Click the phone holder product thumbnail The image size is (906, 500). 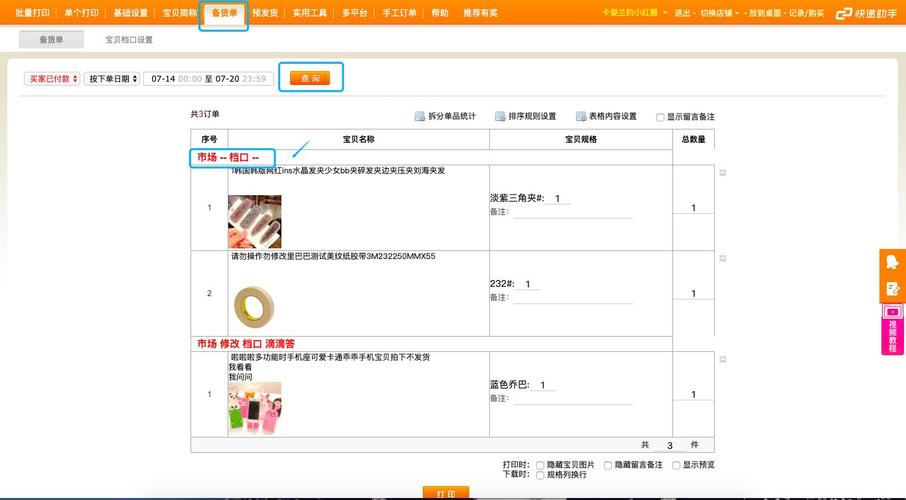255,408
